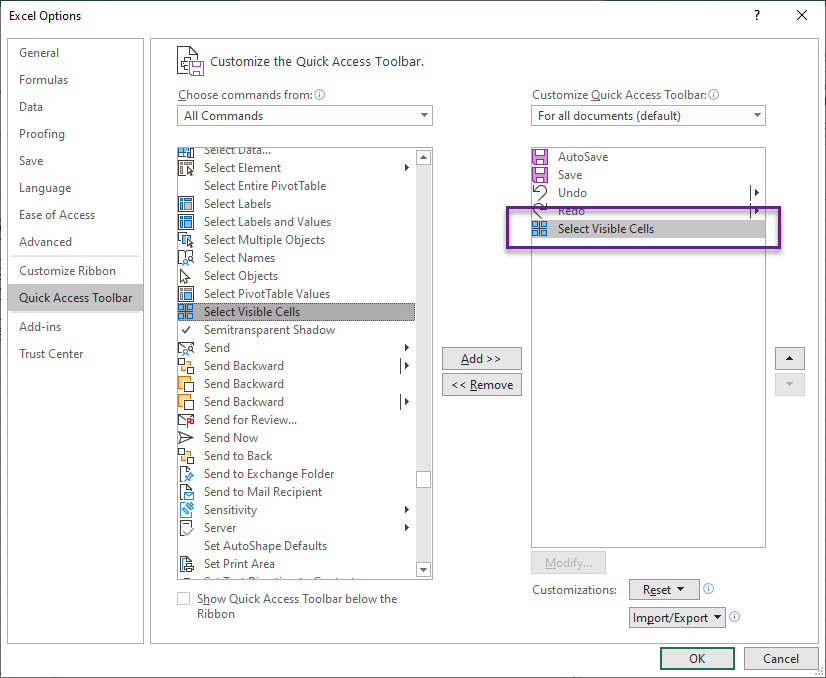826x678 pixels.
Task: Select the Select Entire PivotTable command
Action: click(x=296, y=186)
